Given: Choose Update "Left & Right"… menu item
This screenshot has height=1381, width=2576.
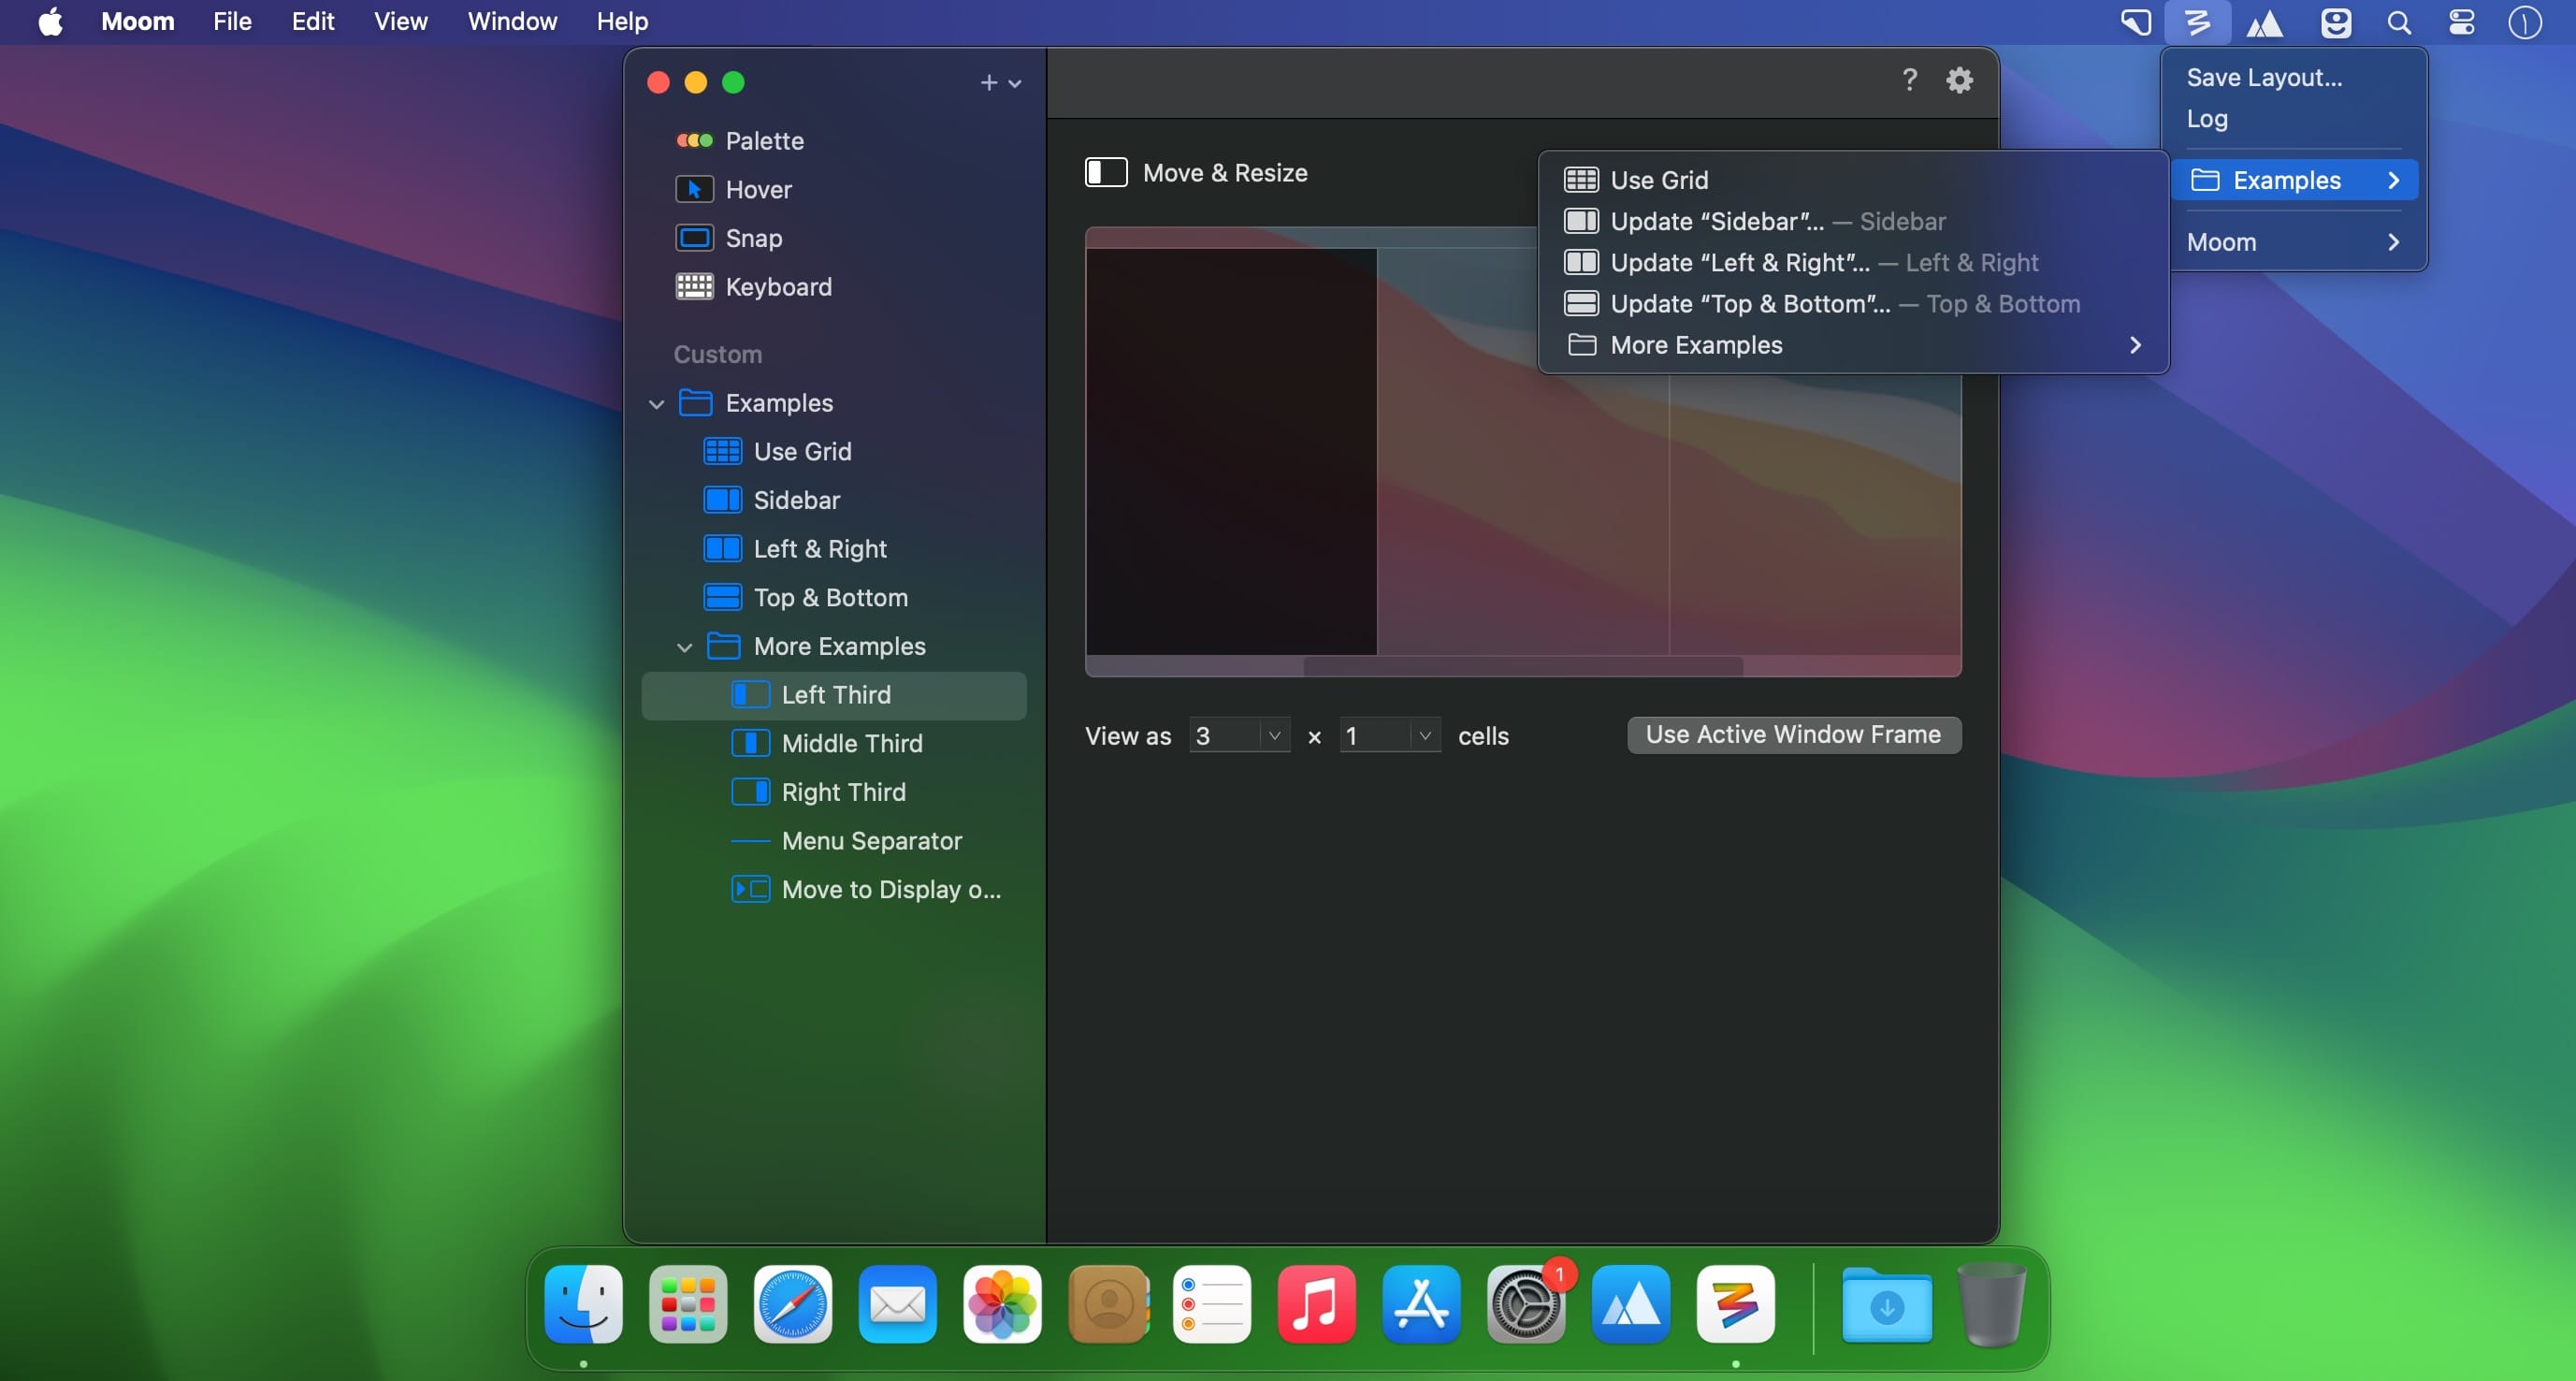Looking at the screenshot, I should [1853, 262].
